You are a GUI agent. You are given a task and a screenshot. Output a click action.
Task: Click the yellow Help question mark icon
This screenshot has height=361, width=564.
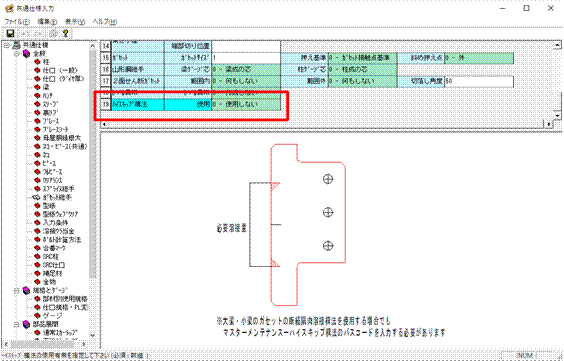[x=65, y=34]
